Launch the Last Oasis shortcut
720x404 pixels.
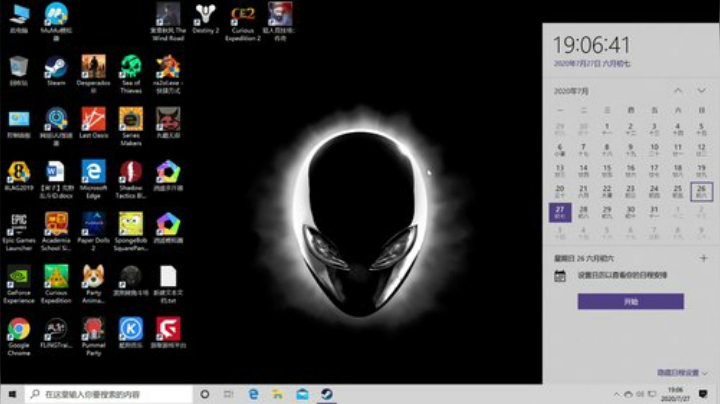pos(93,123)
